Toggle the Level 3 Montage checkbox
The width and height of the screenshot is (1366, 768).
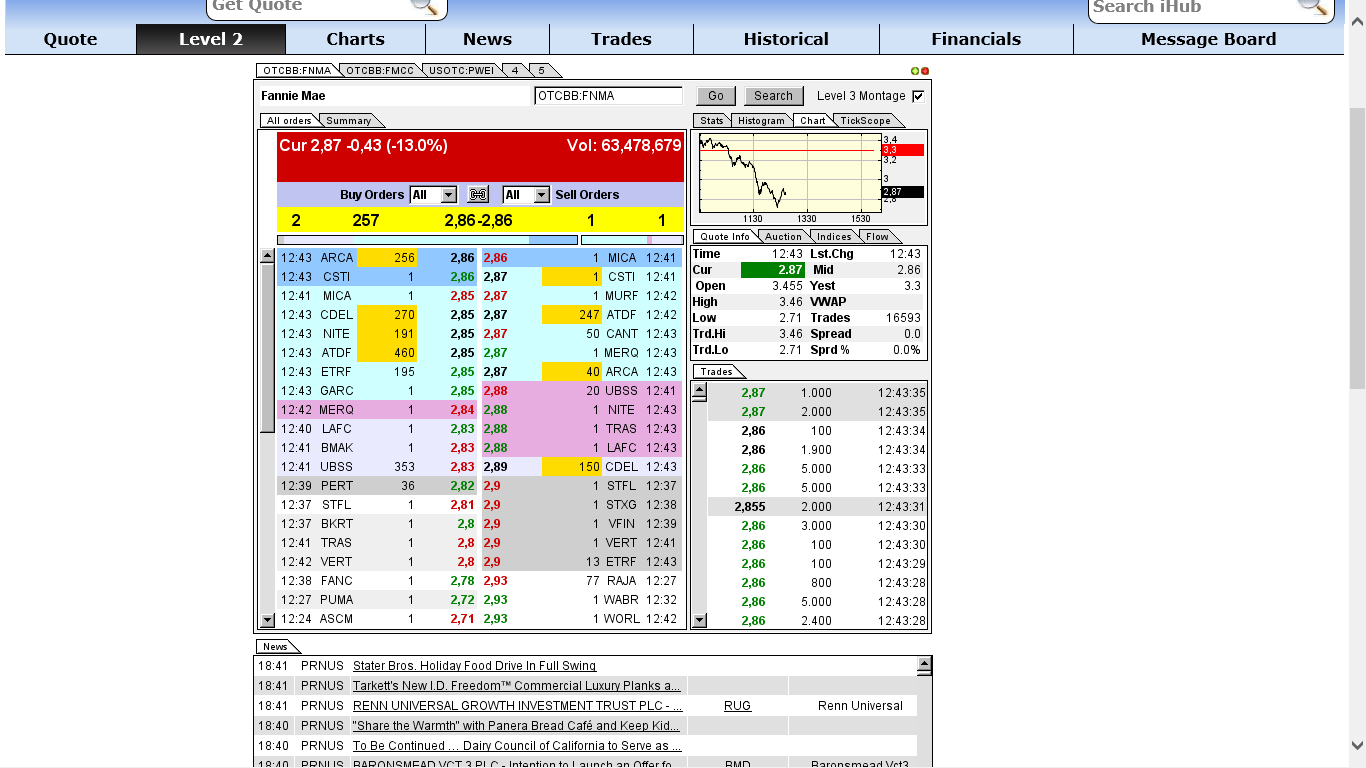[x=916, y=95]
